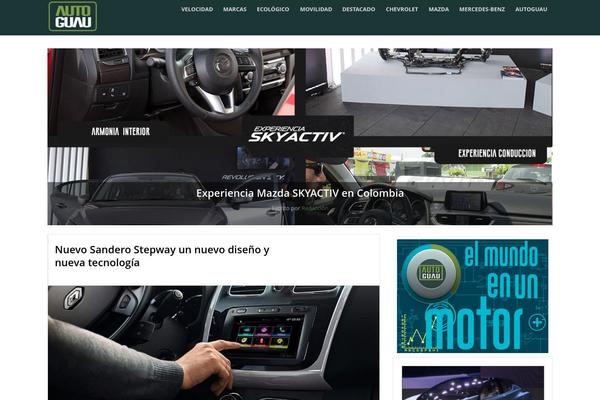Open the Sandero touchscreen dashboard image
This screenshot has width=600, height=400.
[x=214, y=343]
